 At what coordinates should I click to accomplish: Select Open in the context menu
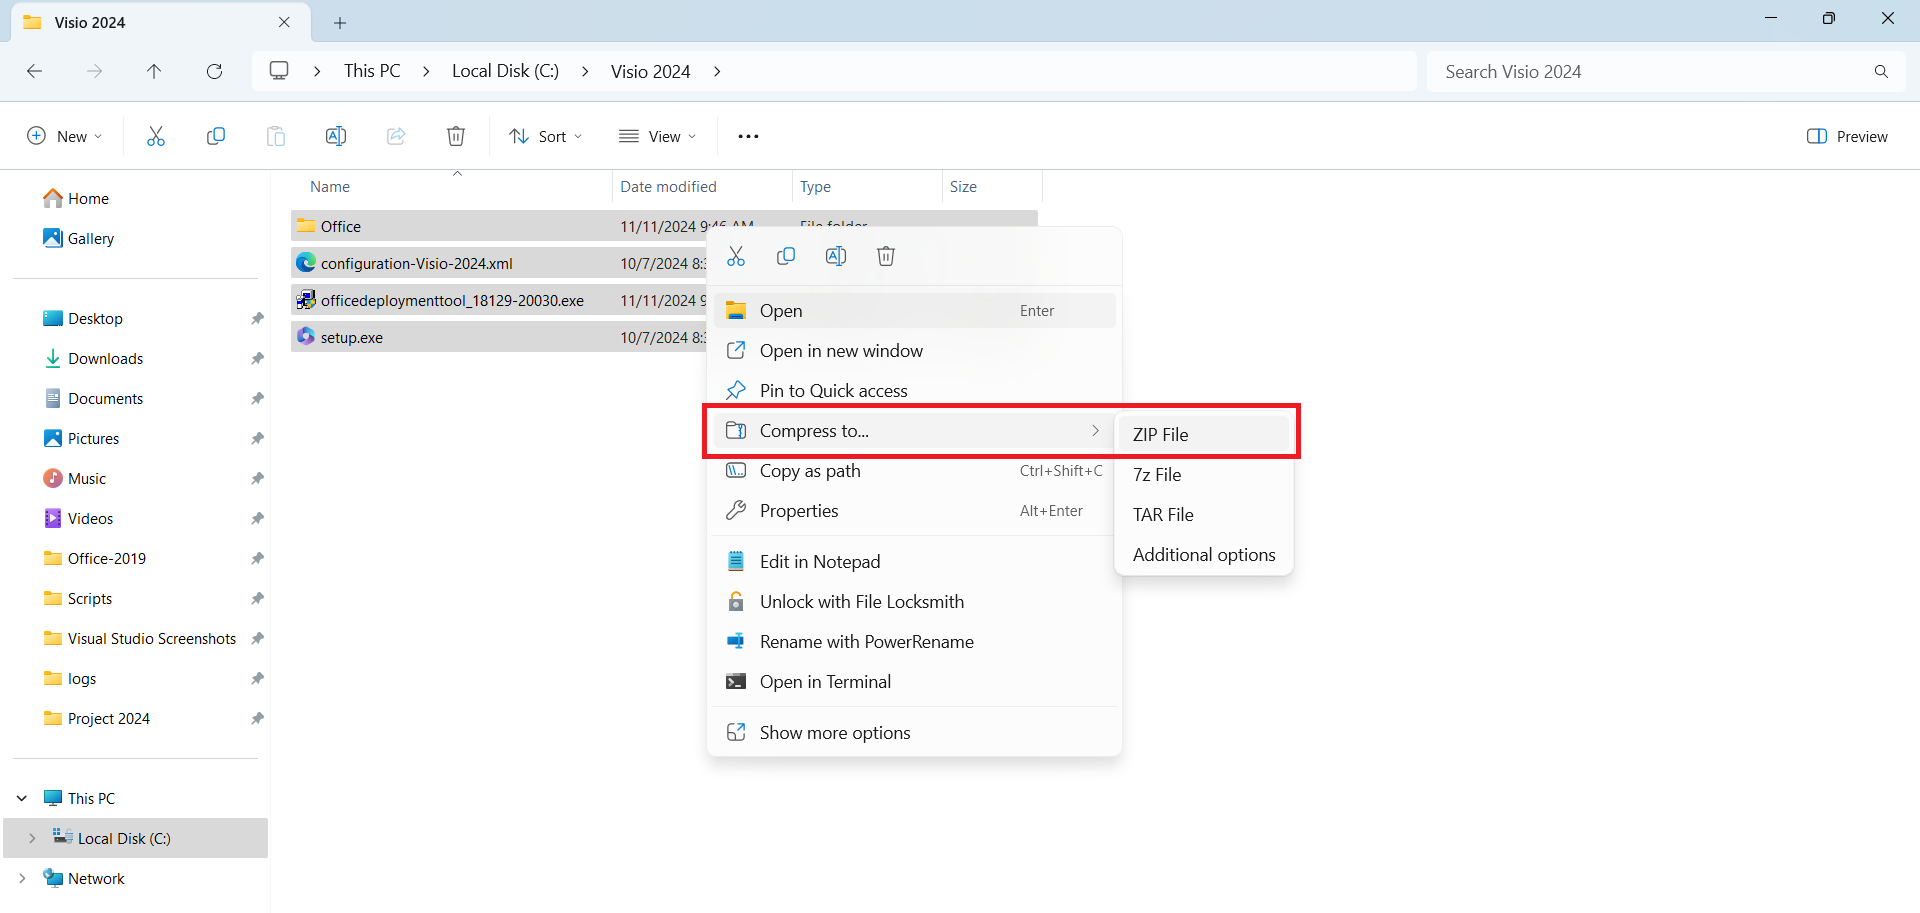(914, 311)
